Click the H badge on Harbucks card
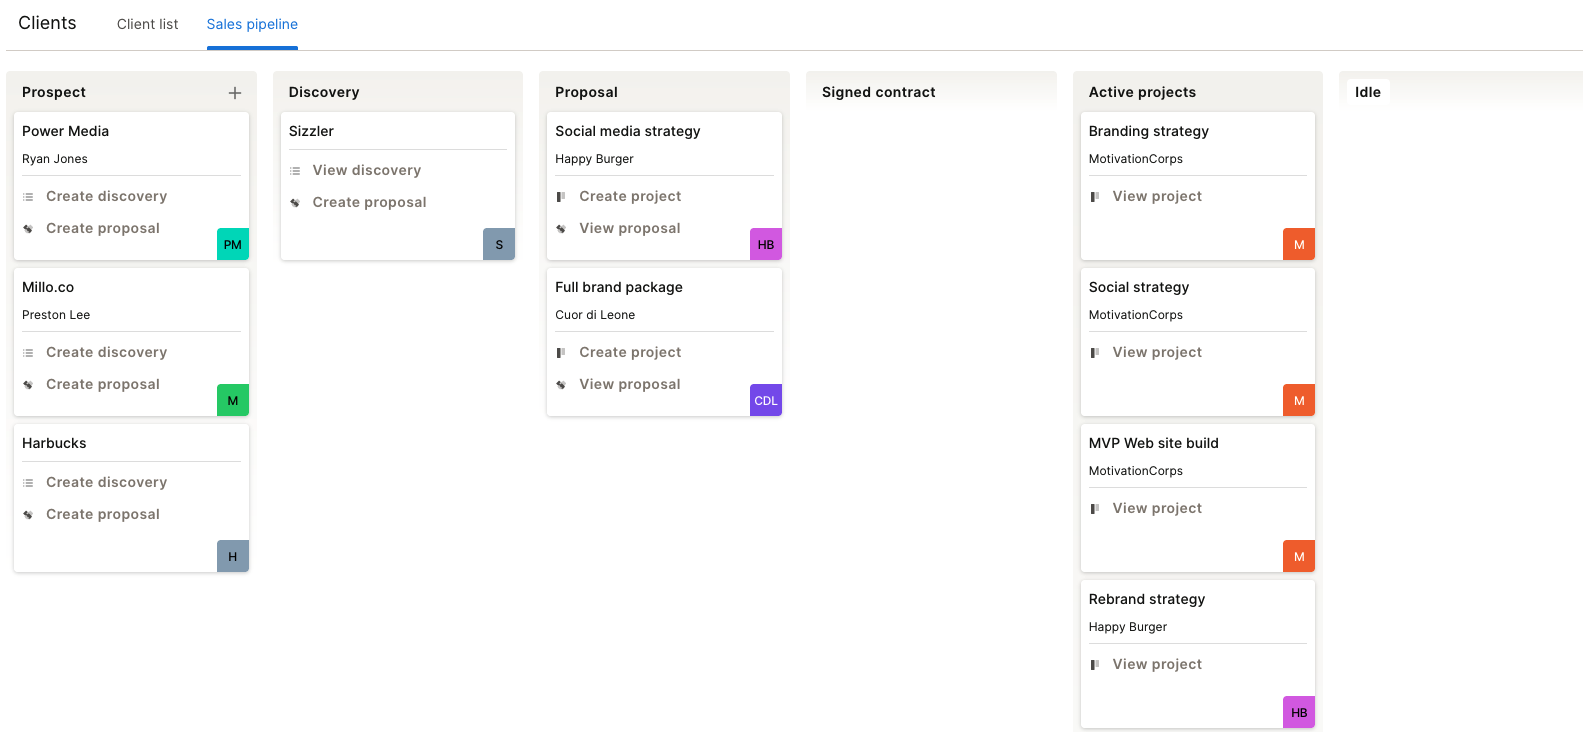The height and width of the screenshot is (732, 1583). coord(233,557)
